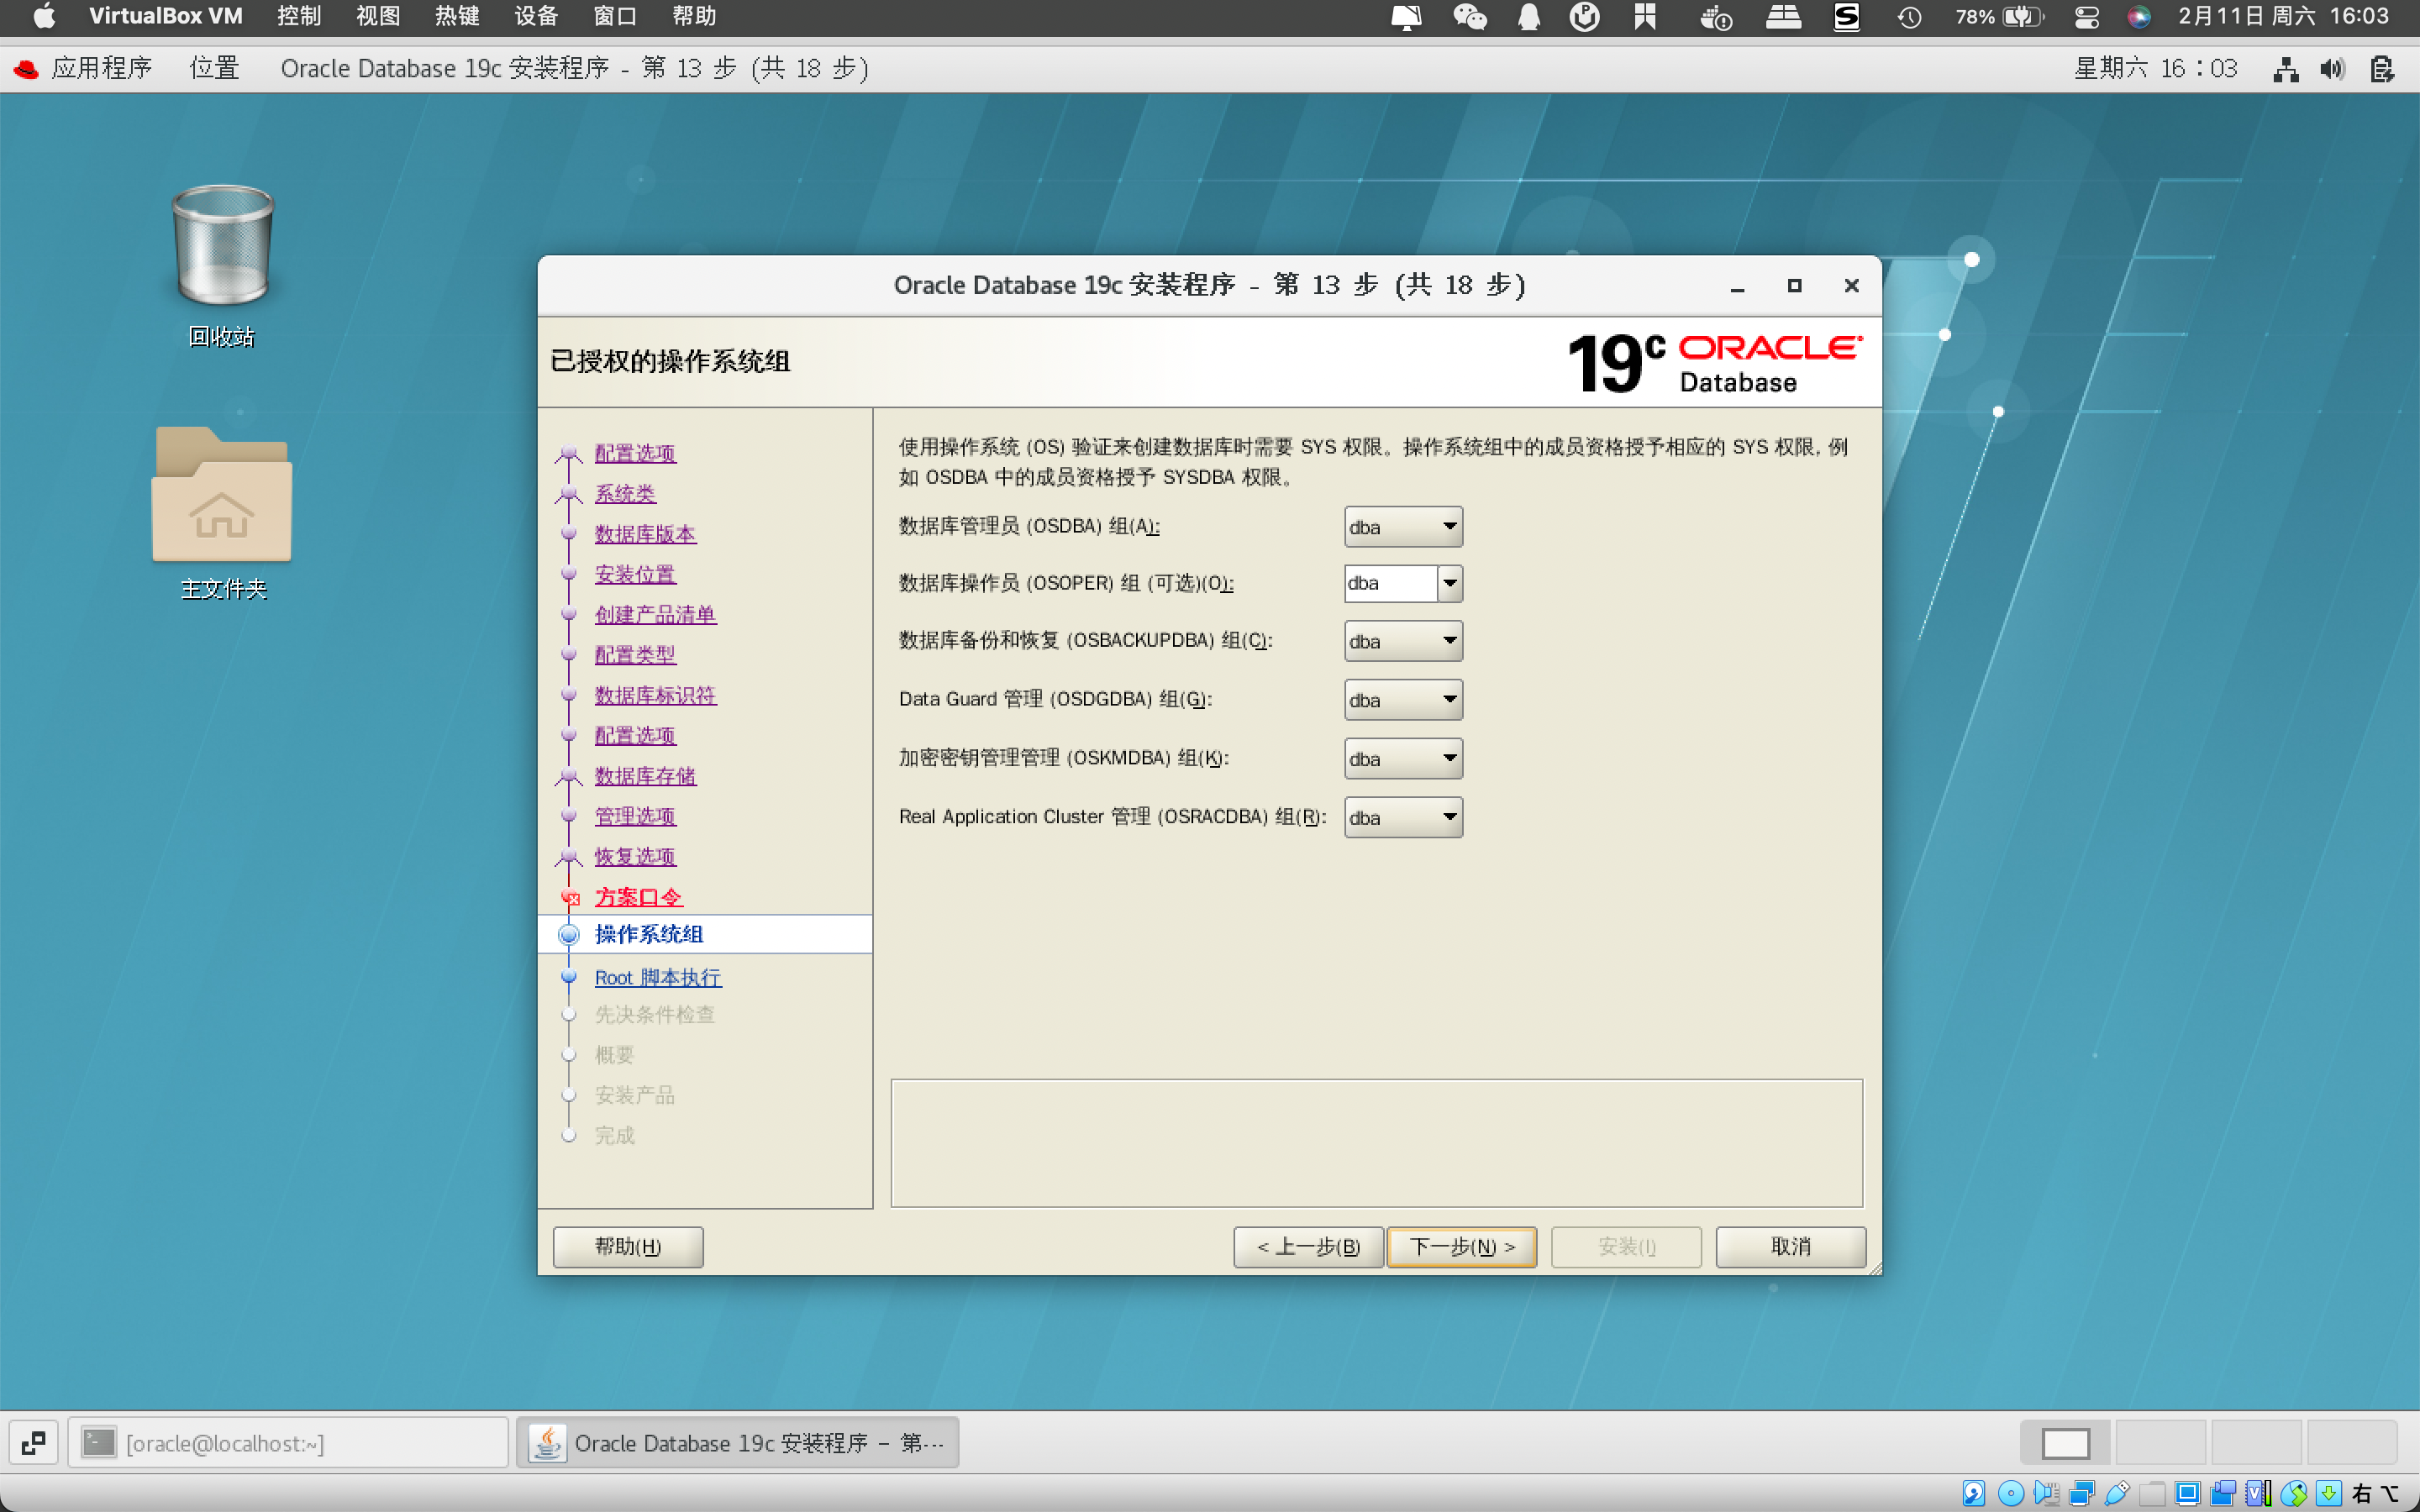Go to the 安装位置 step link
The height and width of the screenshot is (1512, 2420).
[635, 574]
